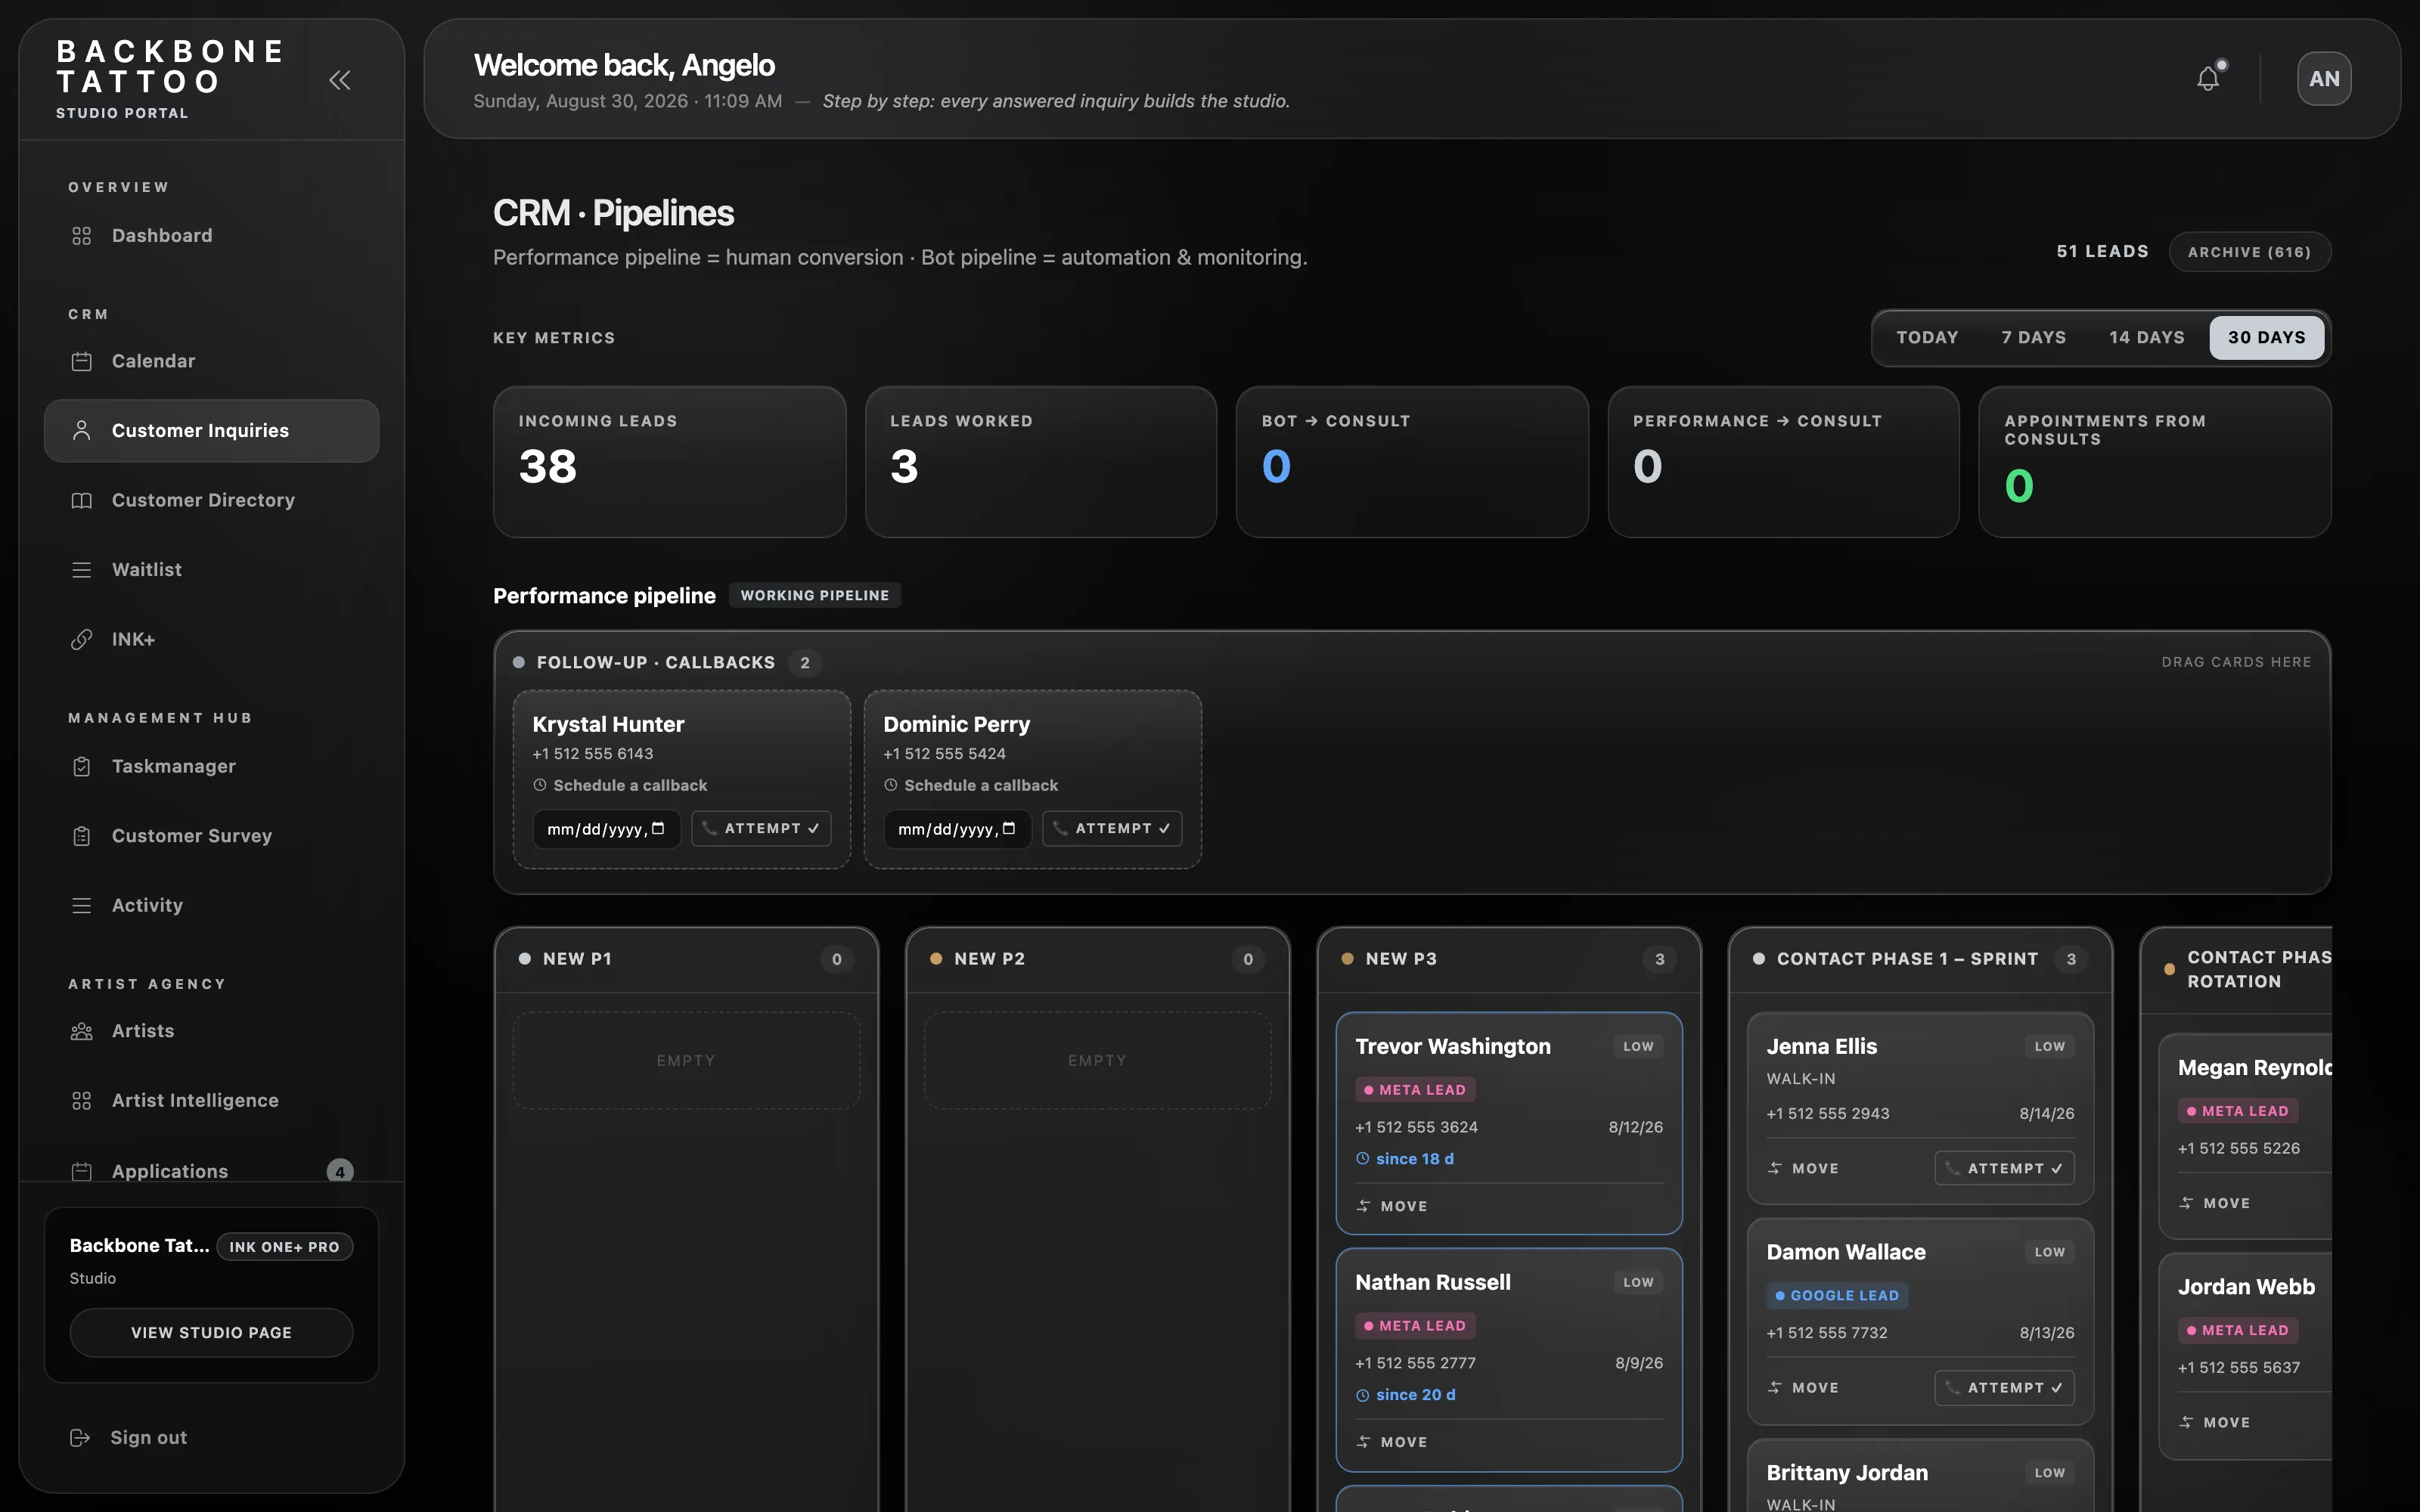Click the Appointments From Consults metric card
The width and height of the screenshot is (2420, 1512).
click(2155, 462)
